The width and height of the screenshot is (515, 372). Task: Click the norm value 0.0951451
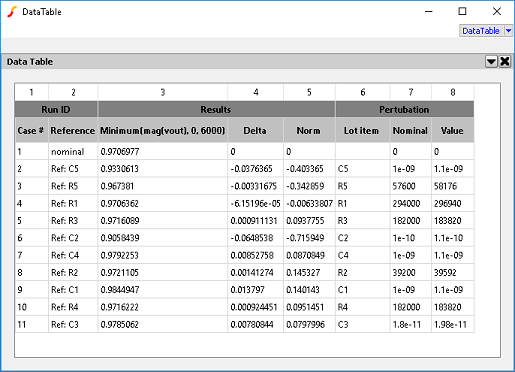309,307
